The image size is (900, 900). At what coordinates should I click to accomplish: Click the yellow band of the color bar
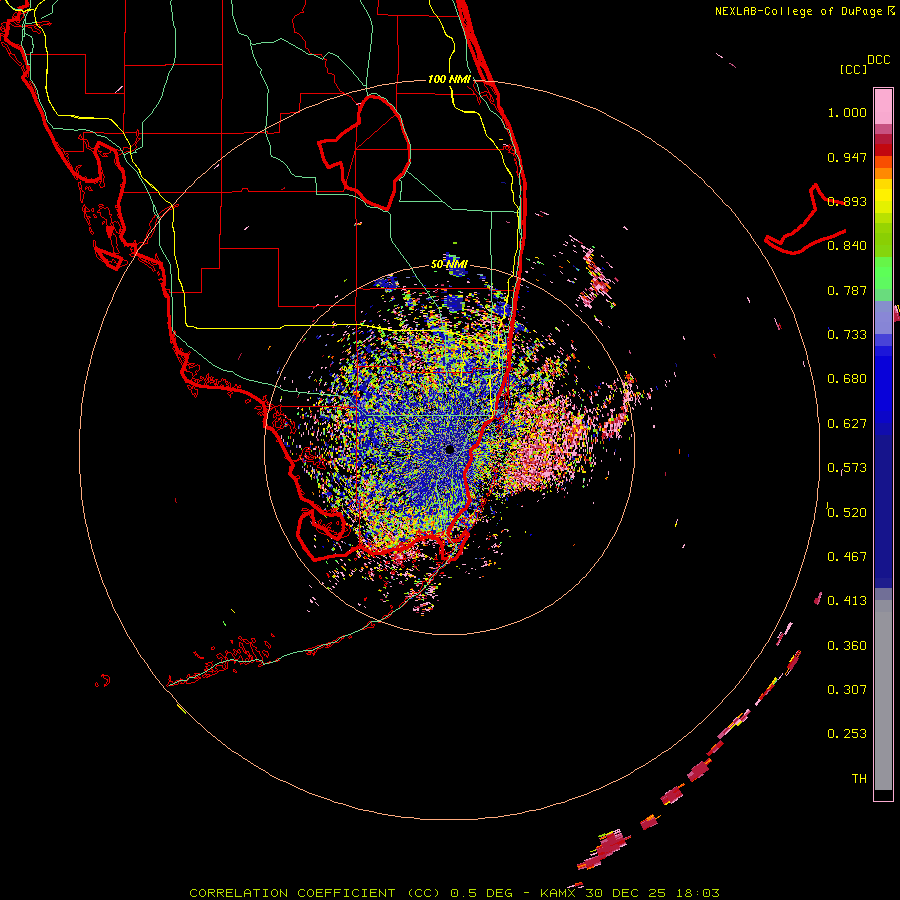[x=883, y=196]
